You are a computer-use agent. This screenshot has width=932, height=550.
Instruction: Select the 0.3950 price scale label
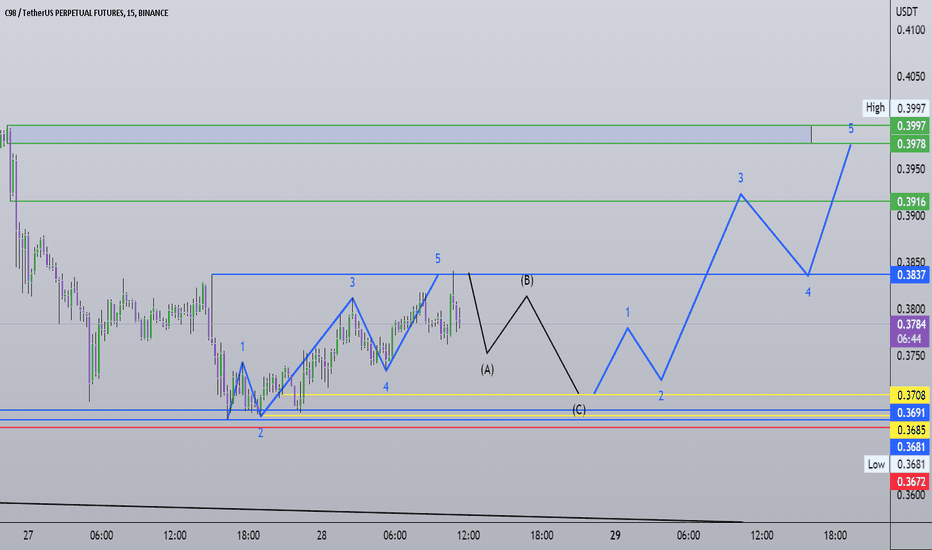(x=911, y=169)
